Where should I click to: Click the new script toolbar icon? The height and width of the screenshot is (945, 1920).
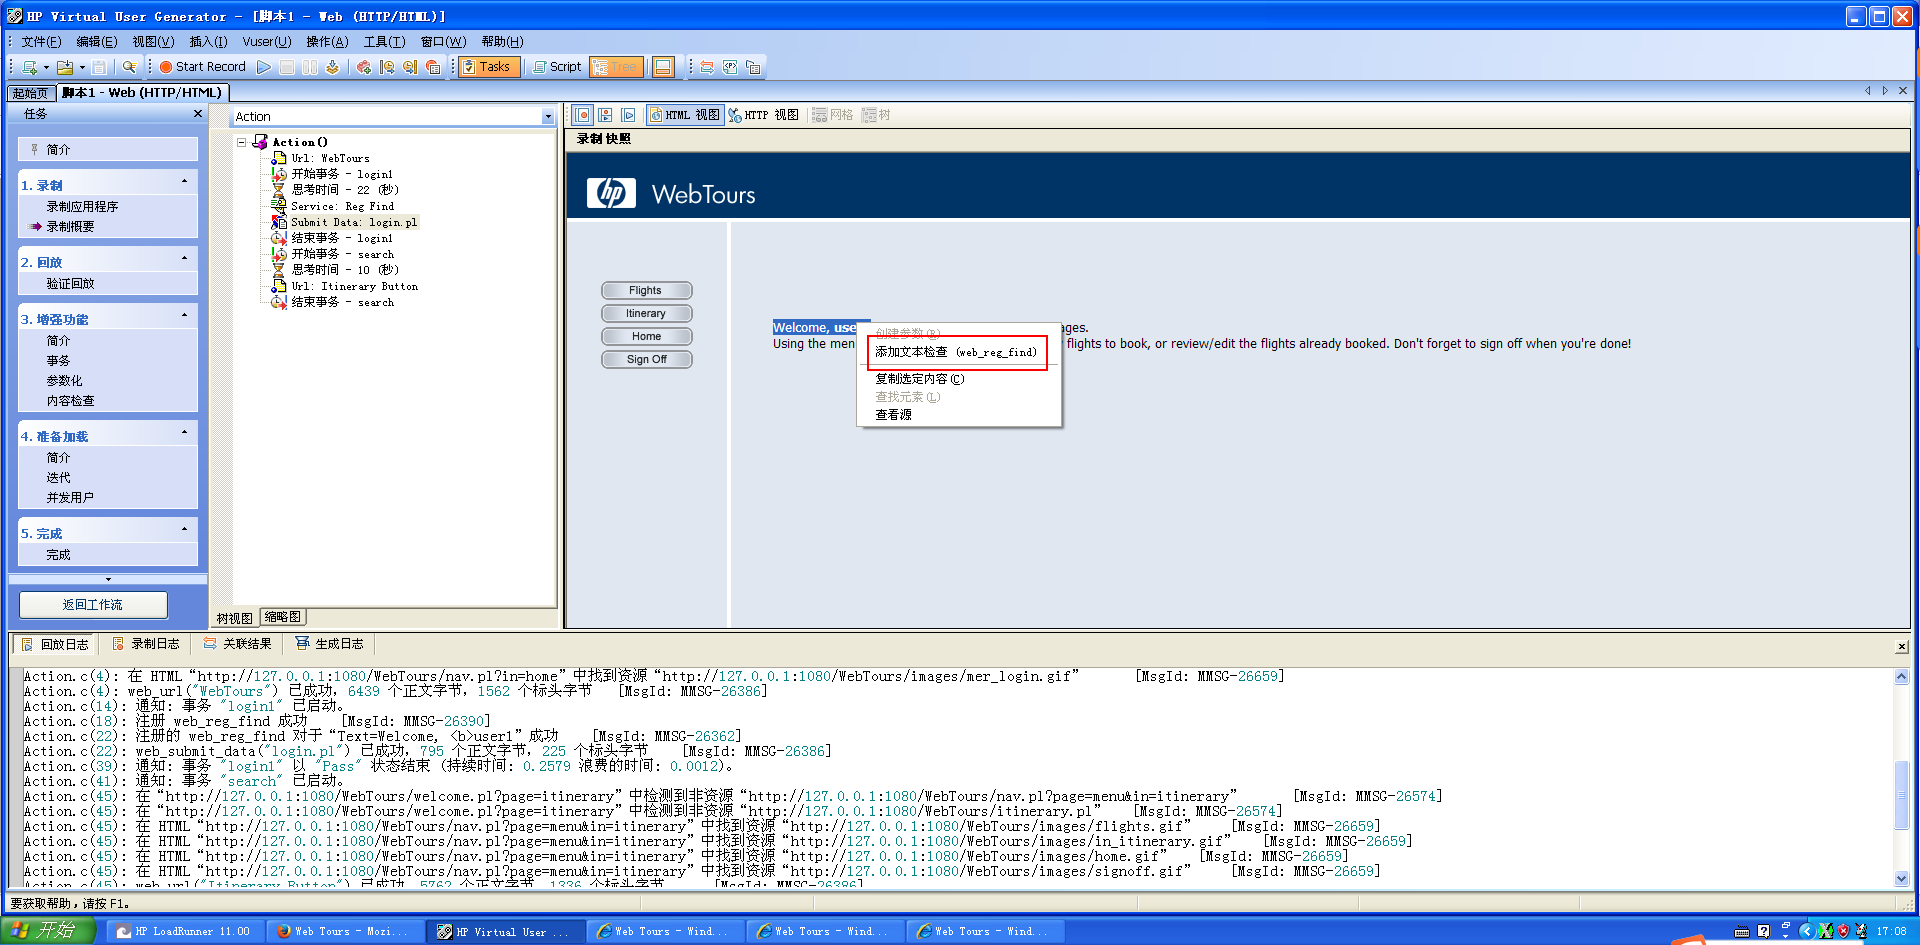coord(30,67)
